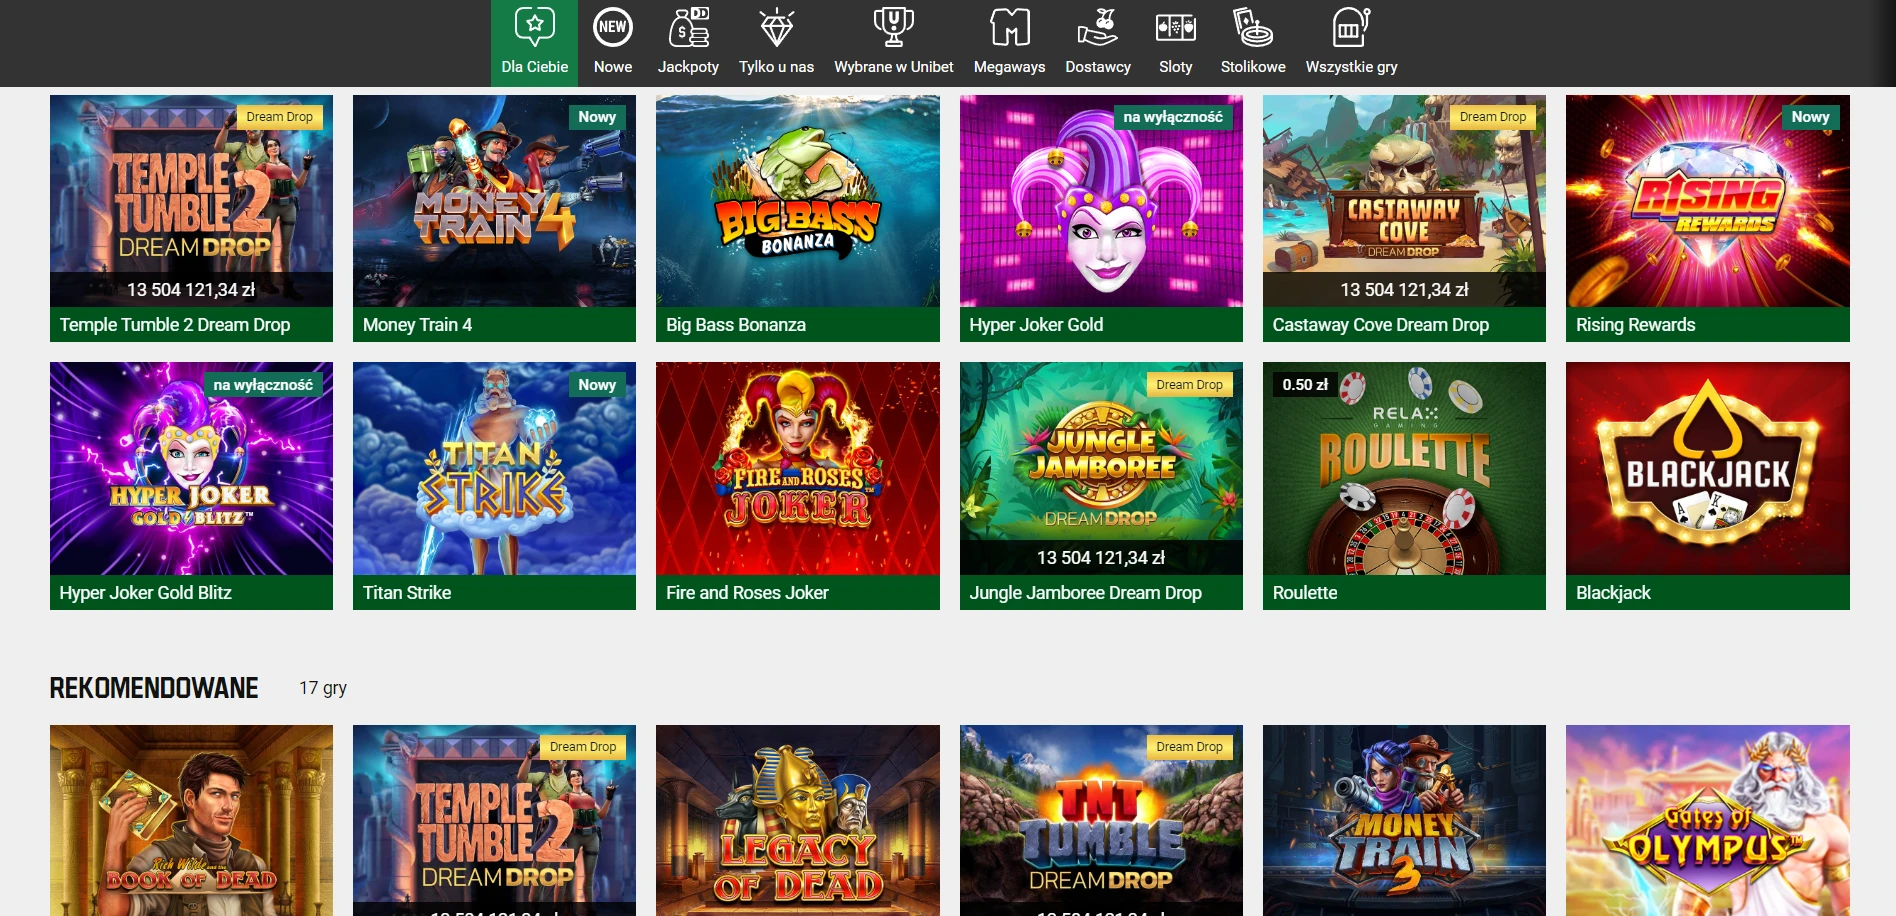1896x916 pixels.
Task: Click the trophy icon for Wybrane w Unibet
Action: click(x=893, y=27)
